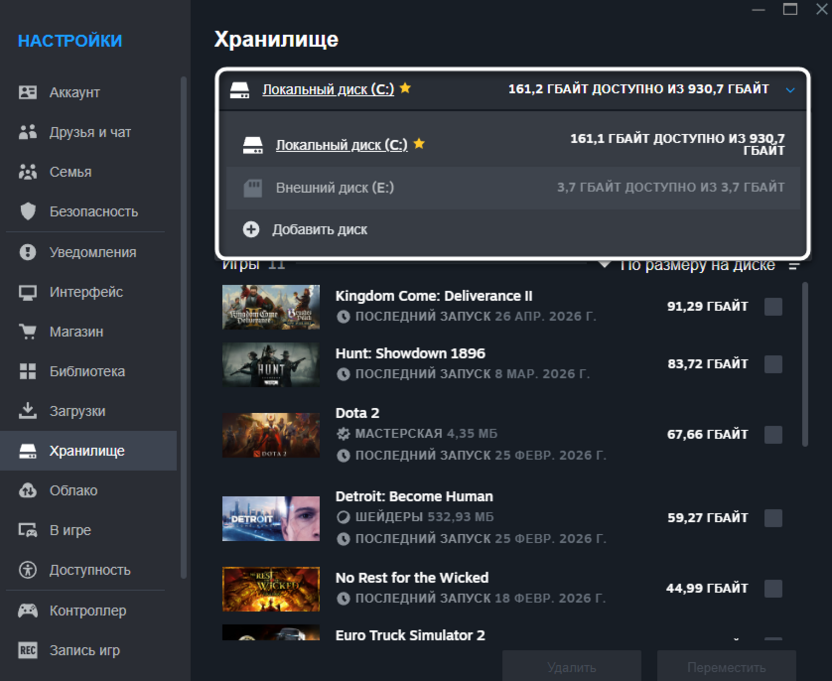Click the Библиотека grid icon

click(28, 371)
